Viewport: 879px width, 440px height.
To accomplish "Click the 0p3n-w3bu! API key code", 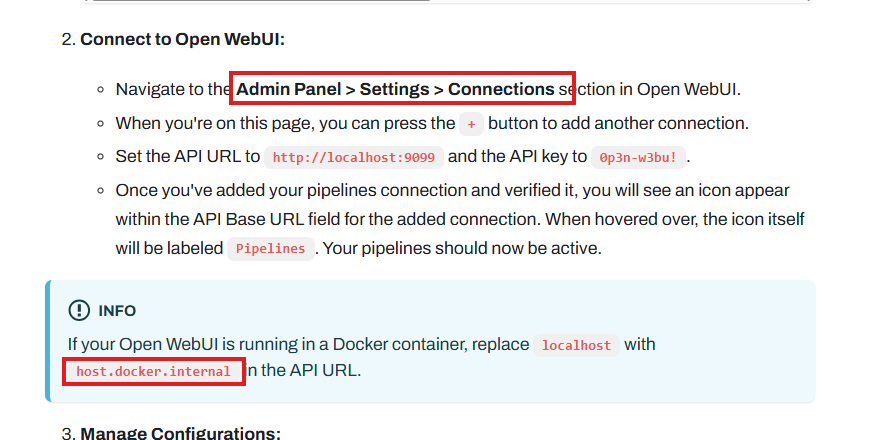I will click(x=638, y=158).
